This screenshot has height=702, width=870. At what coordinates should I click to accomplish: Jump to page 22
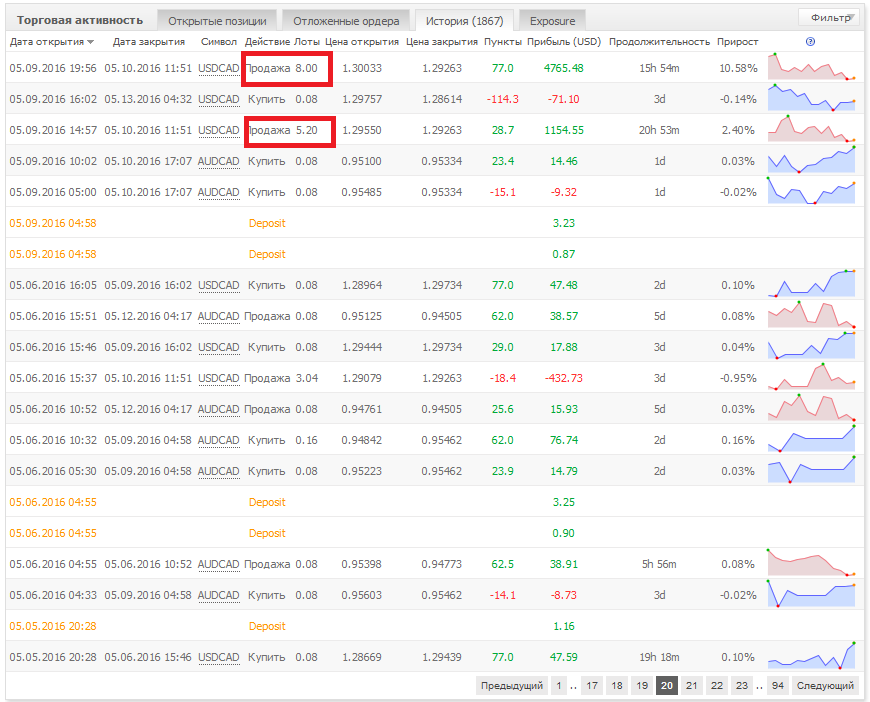[x=717, y=685]
